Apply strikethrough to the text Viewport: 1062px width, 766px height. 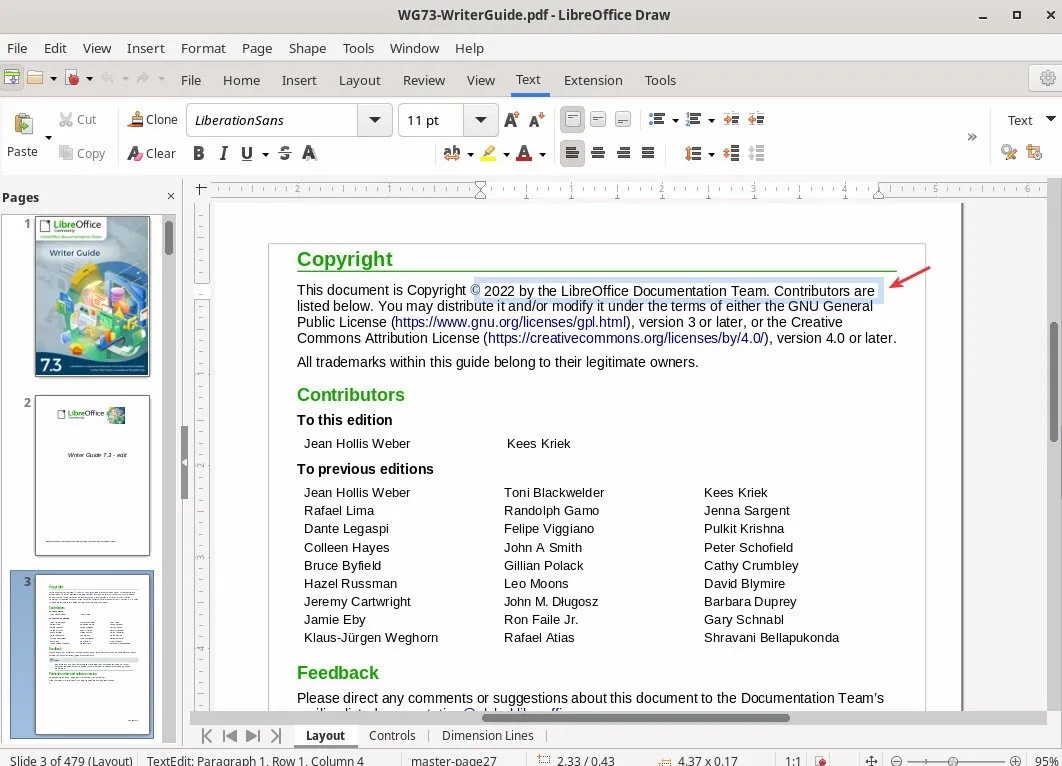pyautogui.click(x=284, y=153)
